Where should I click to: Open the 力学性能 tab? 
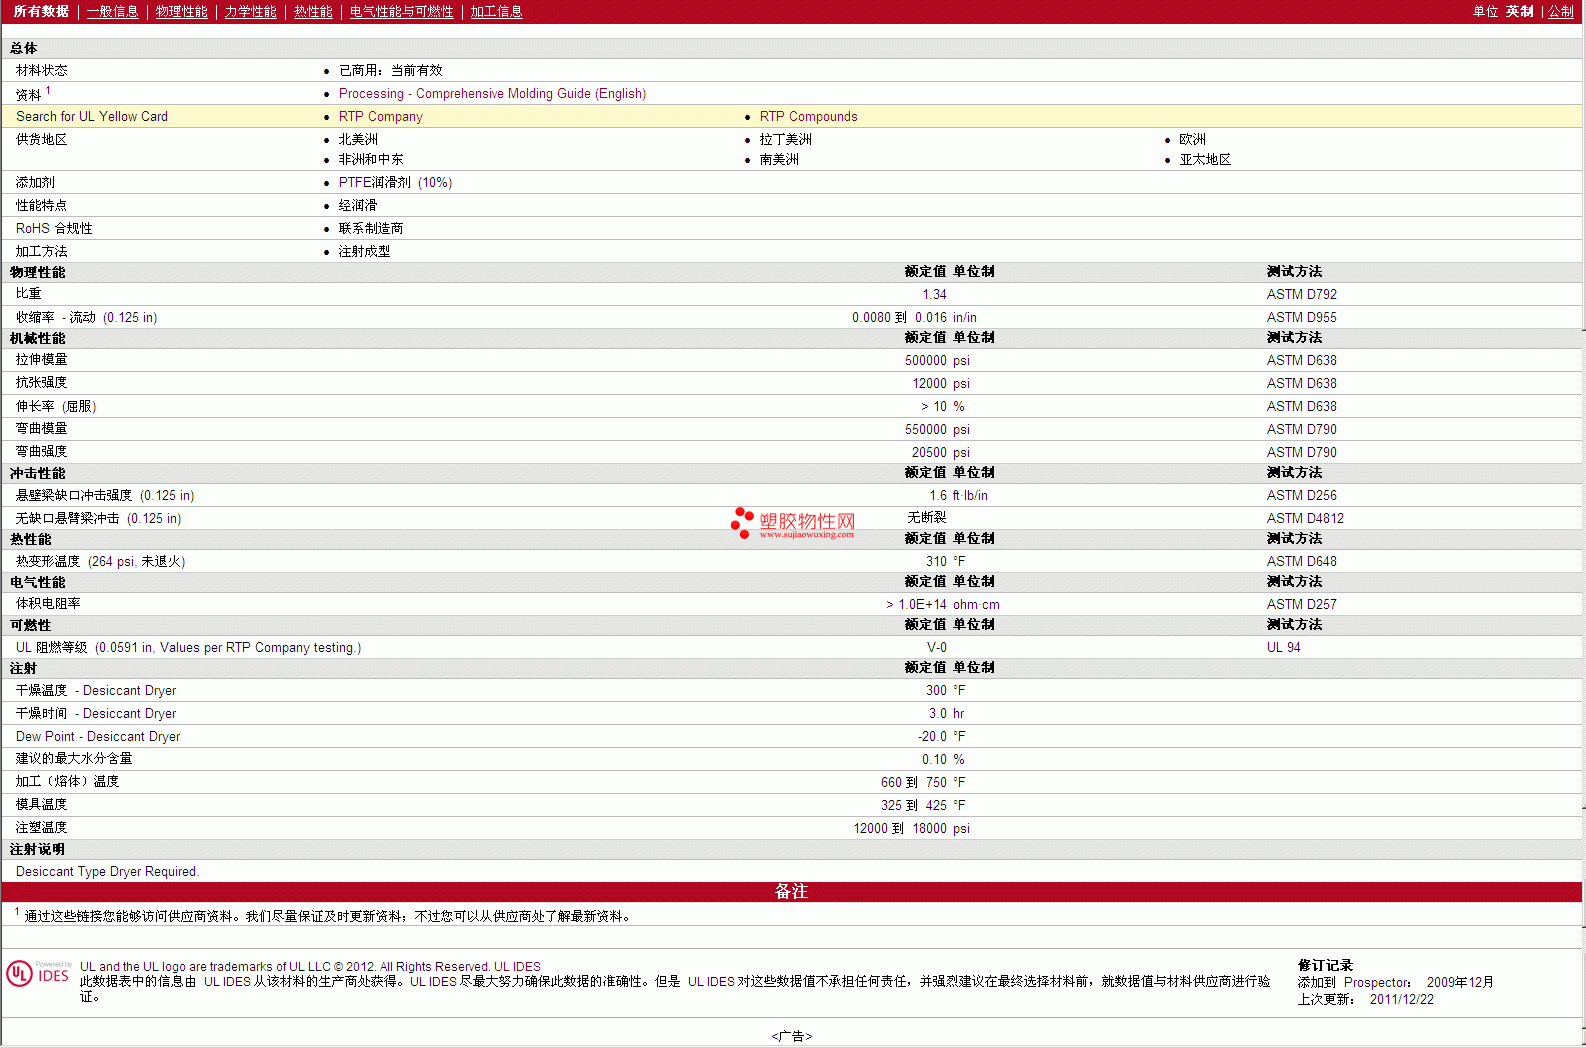pos(250,12)
